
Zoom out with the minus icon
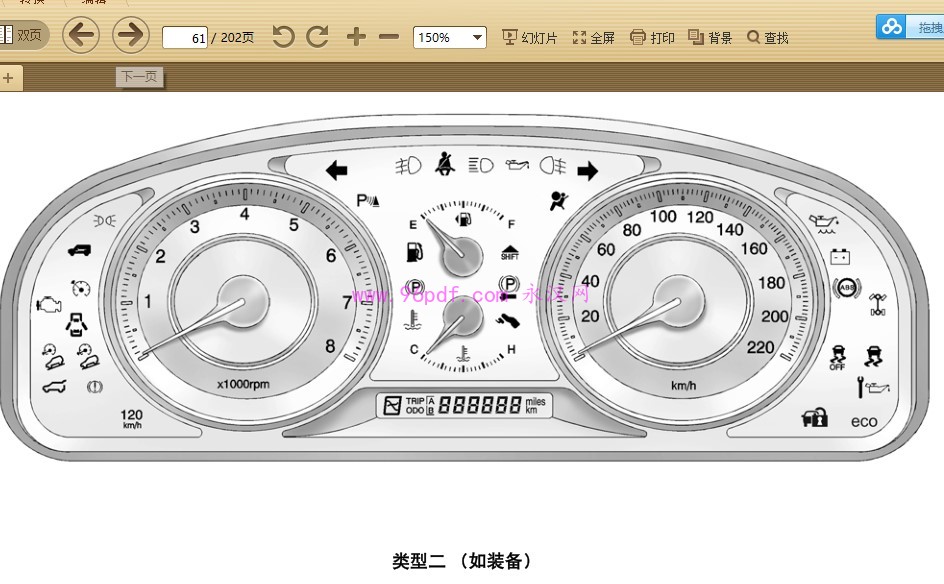[x=389, y=37]
